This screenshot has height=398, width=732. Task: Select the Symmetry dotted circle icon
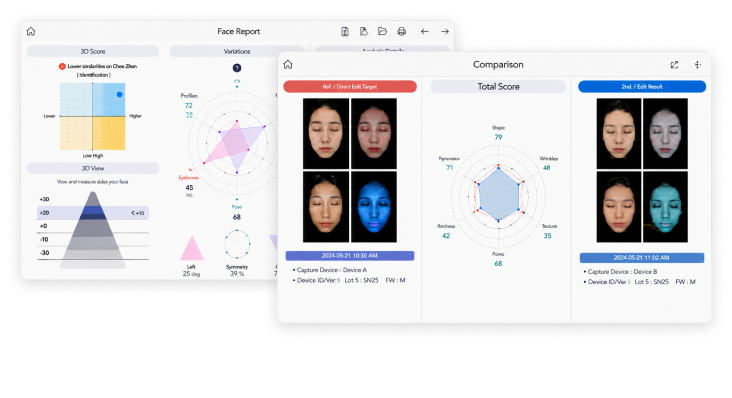237,244
